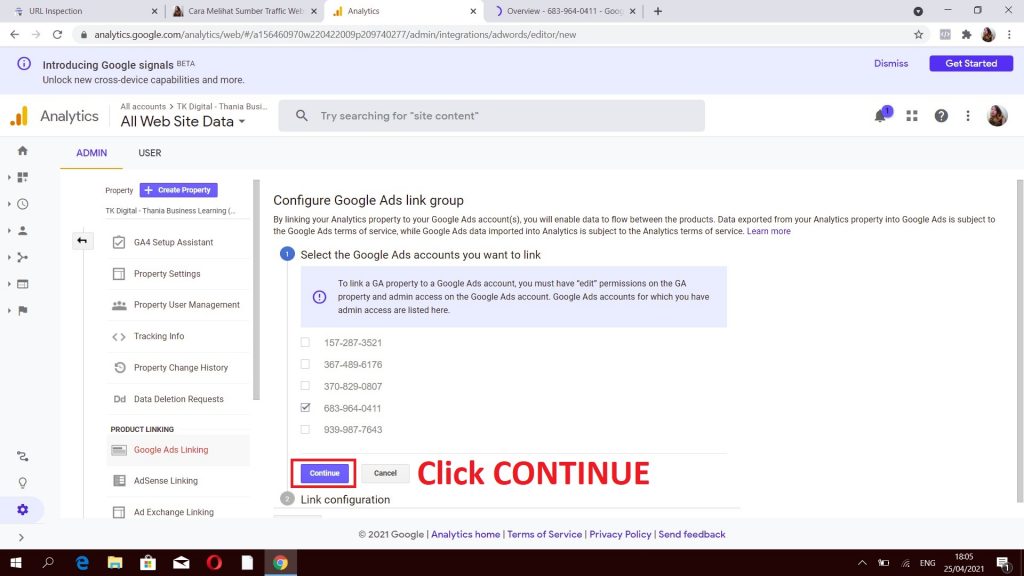Show hidden system tray icons
Screen dimensions: 1024x576
(862, 562)
